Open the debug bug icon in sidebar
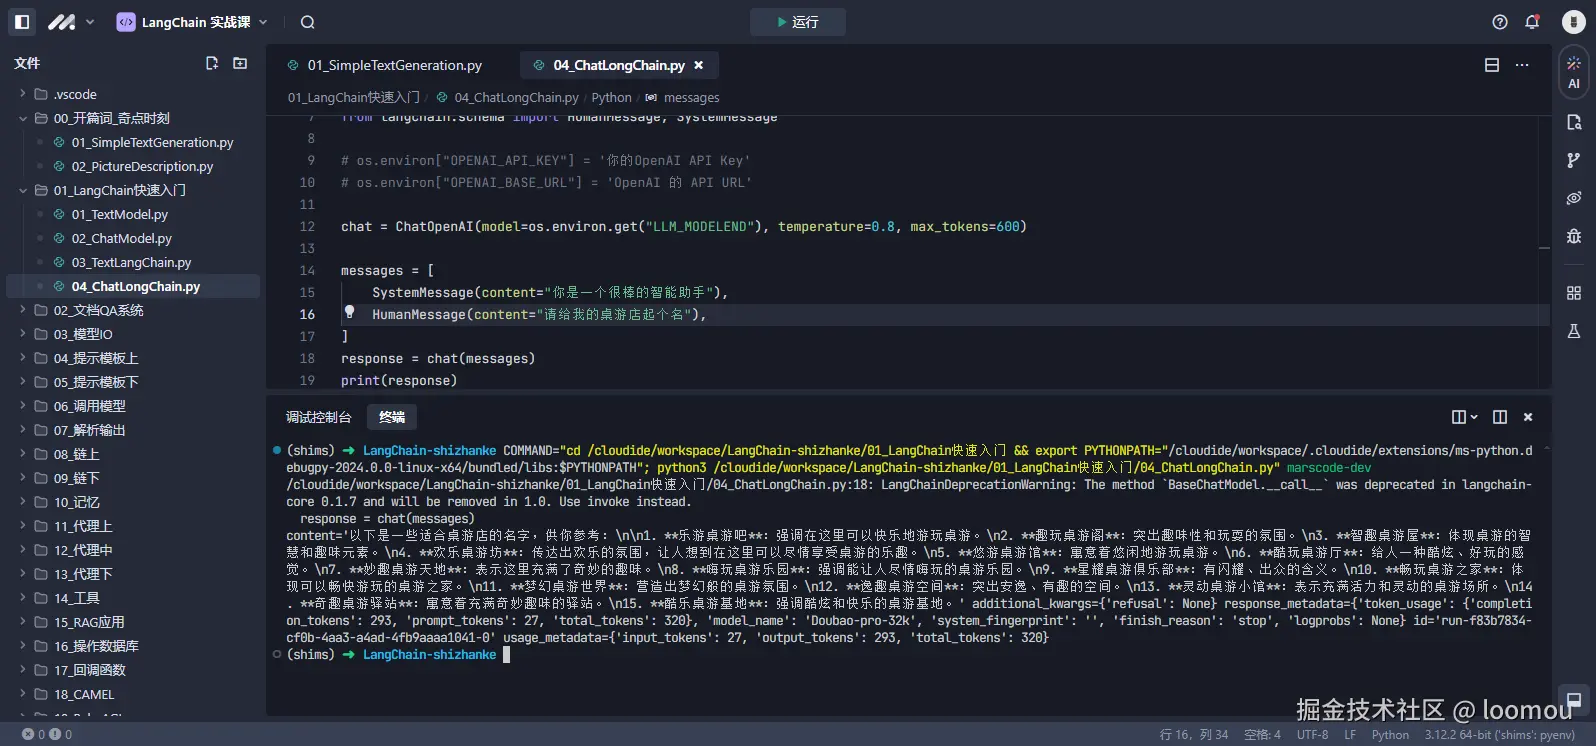Image resolution: width=1596 pixels, height=746 pixels. 1573,236
